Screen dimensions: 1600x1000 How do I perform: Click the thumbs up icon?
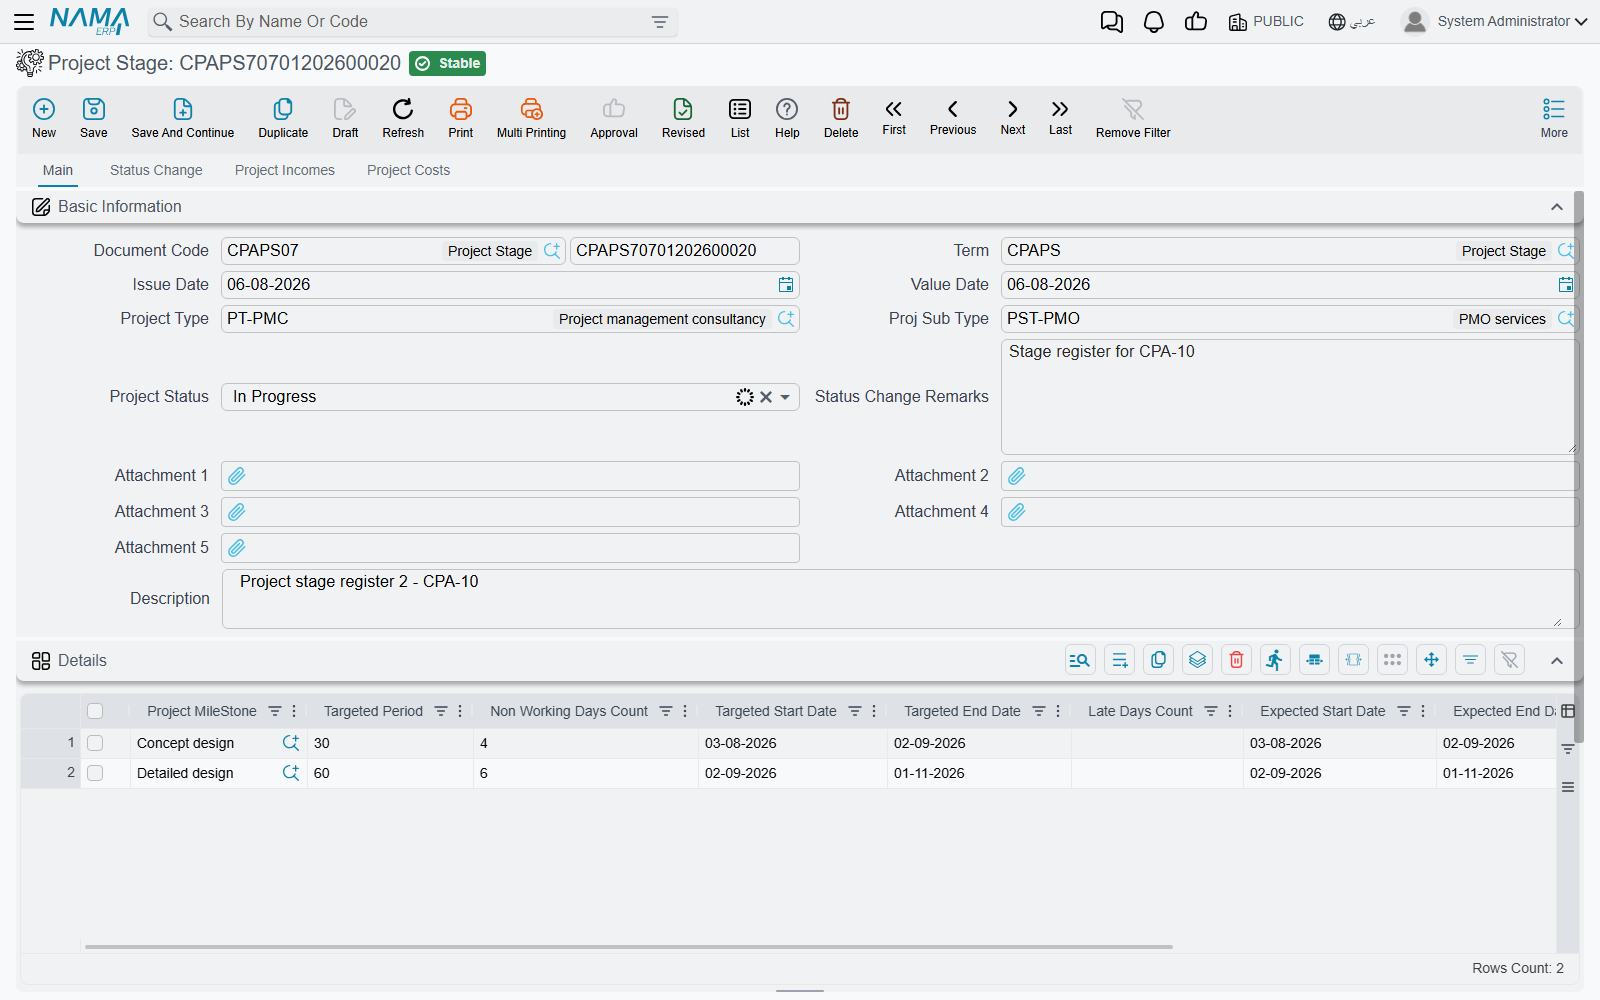(x=1196, y=22)
